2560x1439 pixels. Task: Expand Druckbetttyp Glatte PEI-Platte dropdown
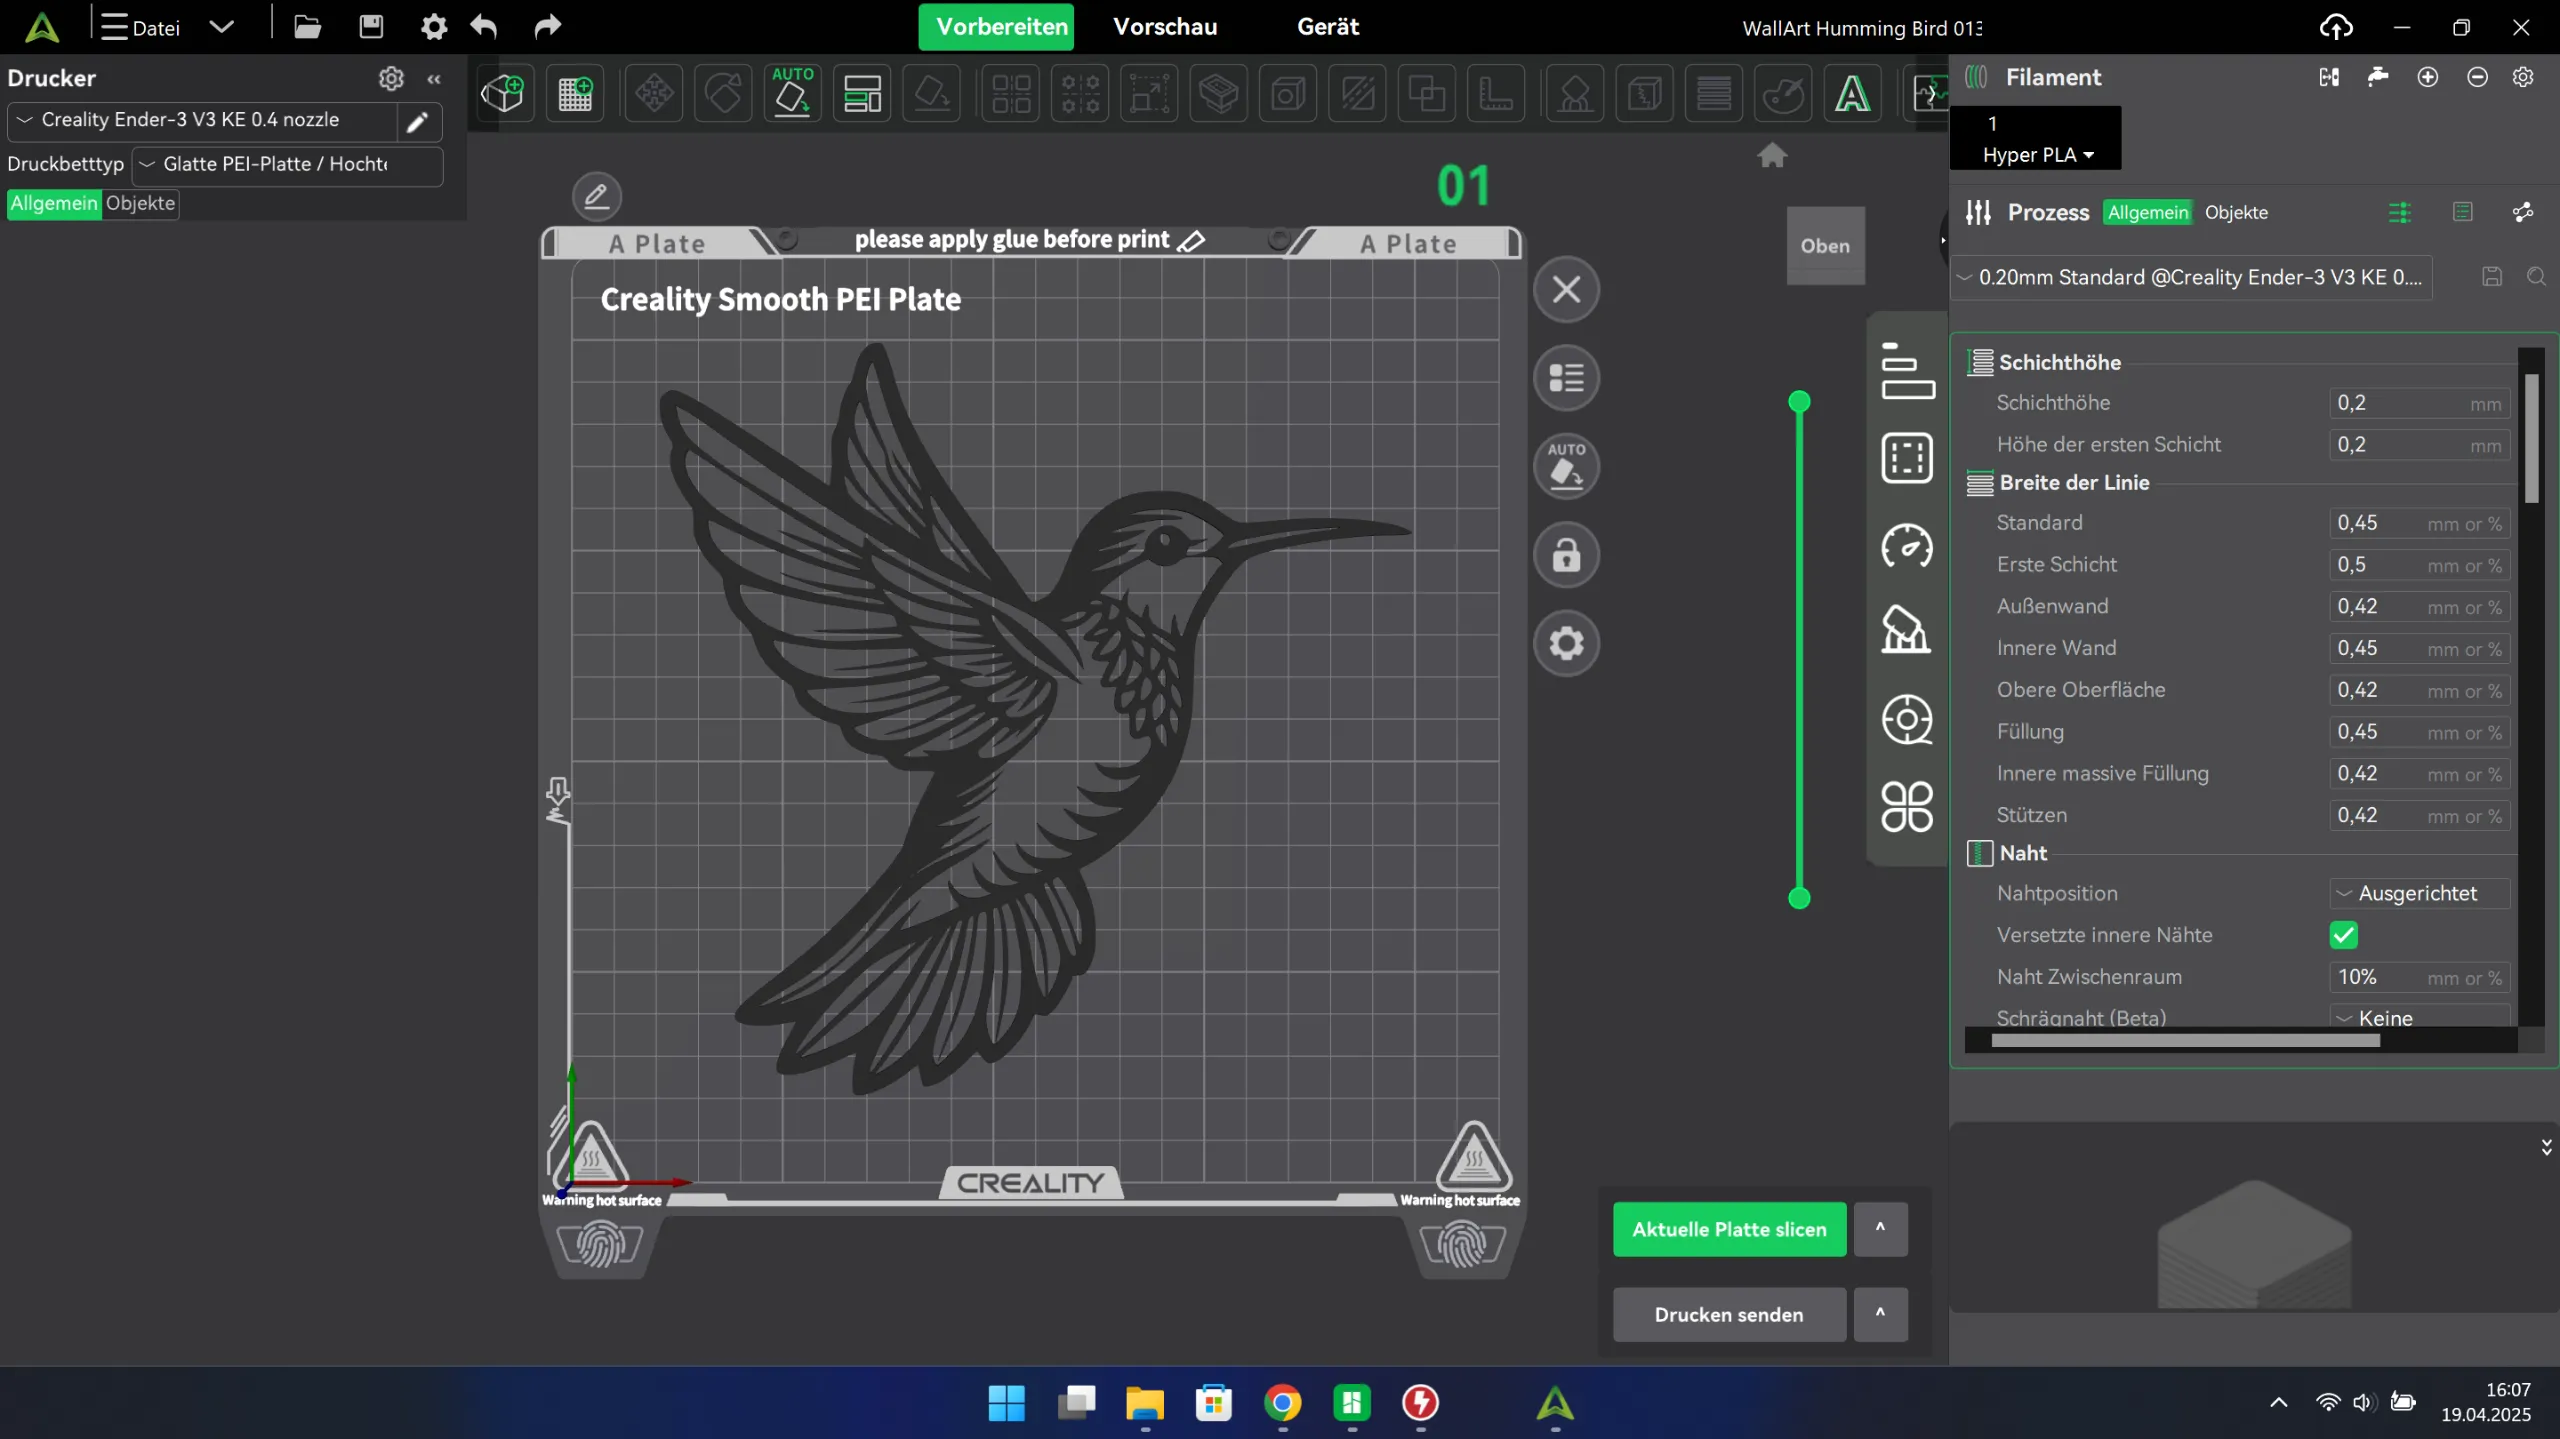(x=286, y=164)
